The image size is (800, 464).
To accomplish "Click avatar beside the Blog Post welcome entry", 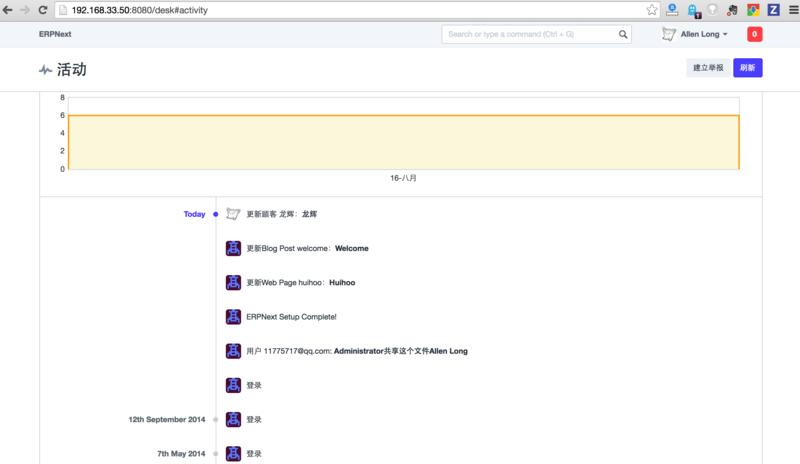I will (233, 248).
